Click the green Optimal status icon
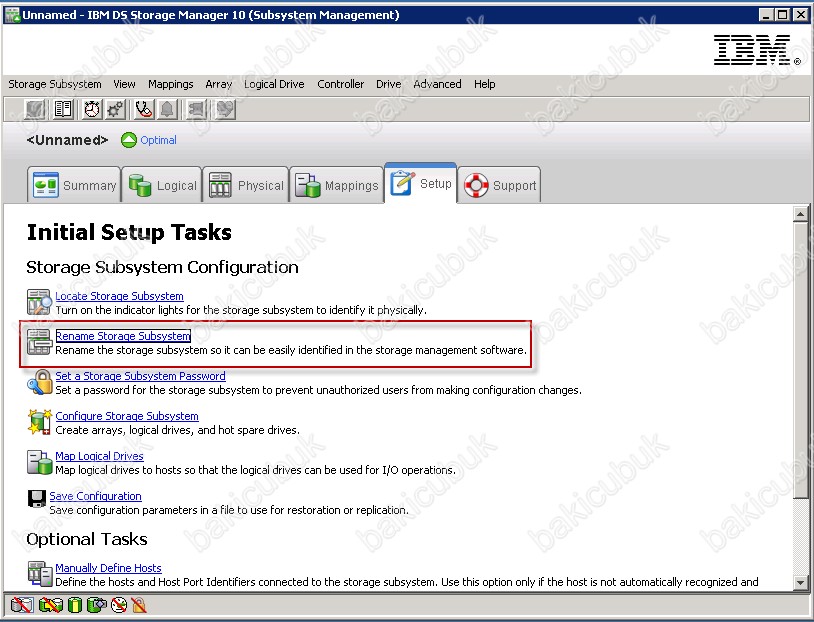The image size is (814, 622). [x=128, y=140]
